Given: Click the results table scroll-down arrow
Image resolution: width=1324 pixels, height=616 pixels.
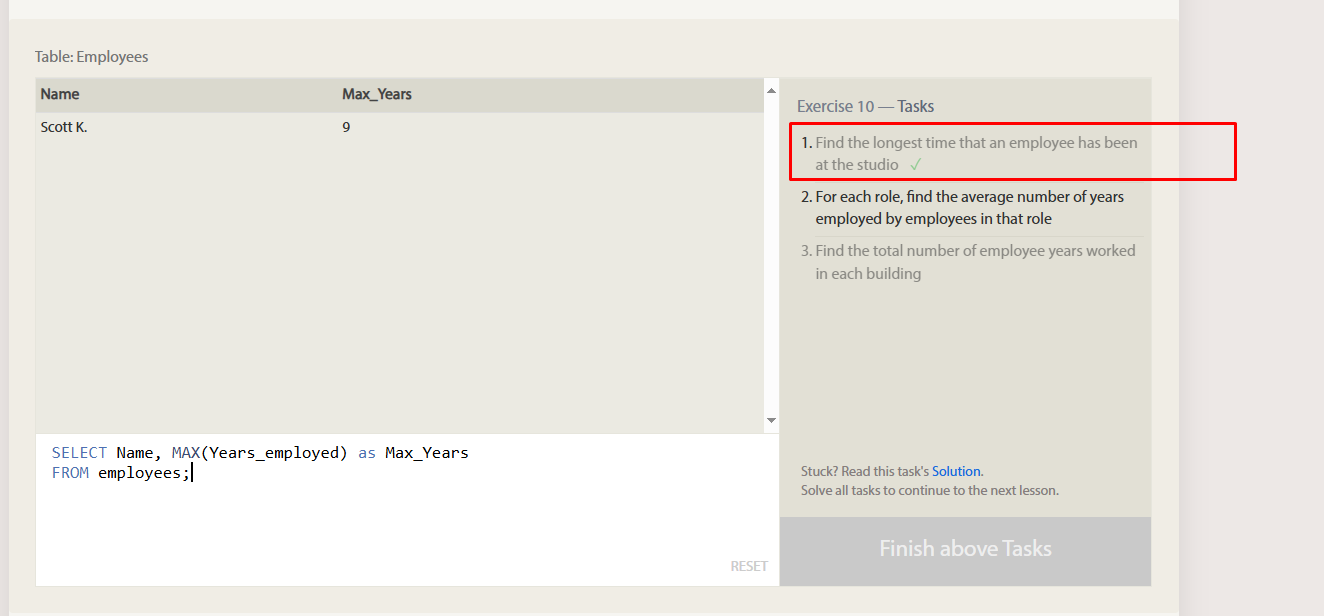Looking at the screenshot, I should click(x=771, y=420).
